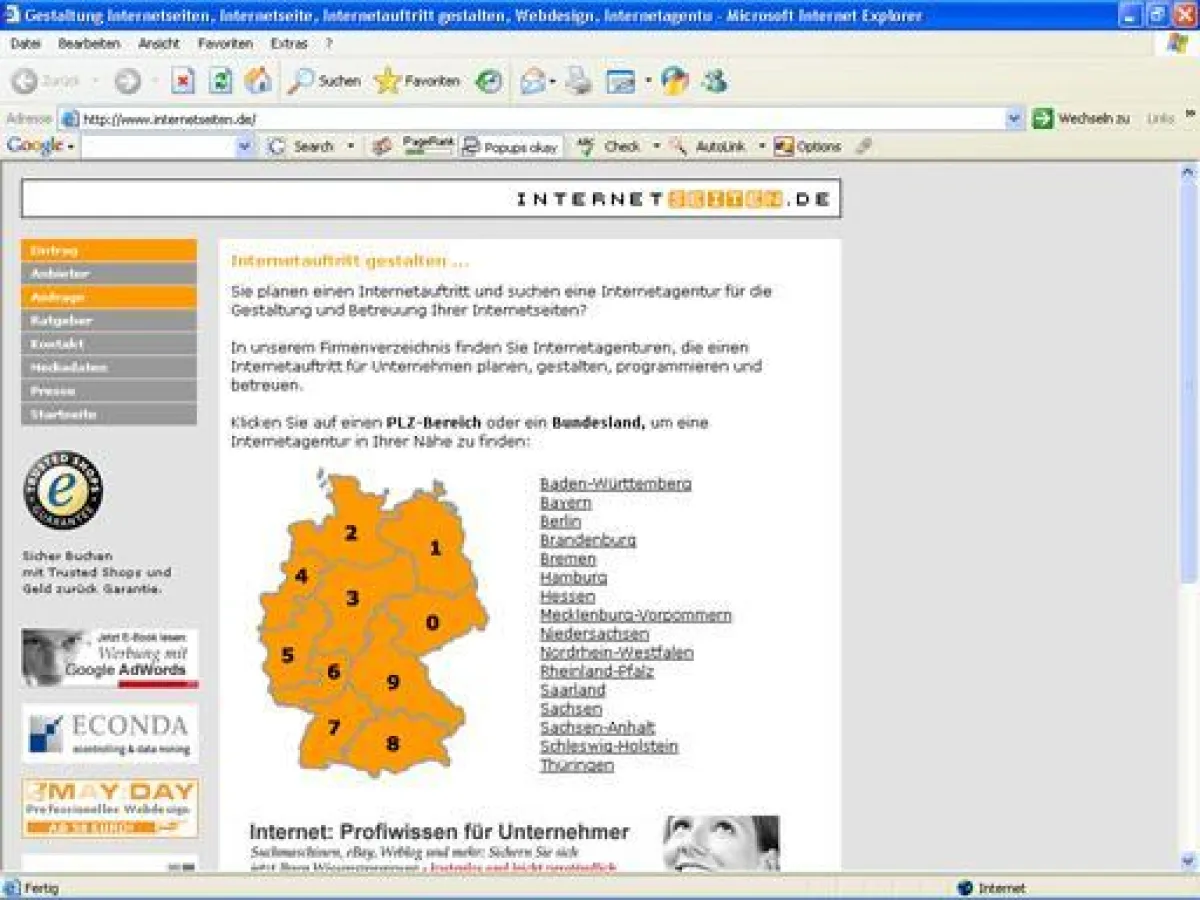The image size is (1200, 900).
Task: Expand the address bar dropdown arrow
Action: point(1014,119)
